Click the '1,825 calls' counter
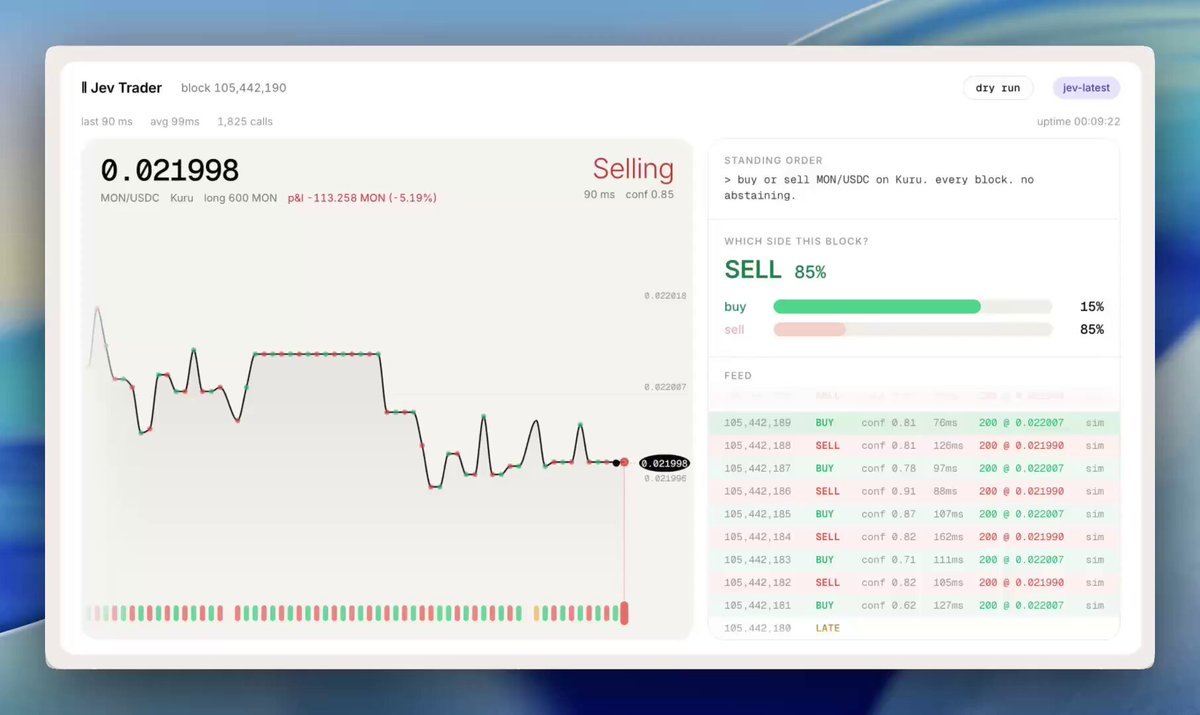The image size is (1200, 715). (x=245, y=122)
